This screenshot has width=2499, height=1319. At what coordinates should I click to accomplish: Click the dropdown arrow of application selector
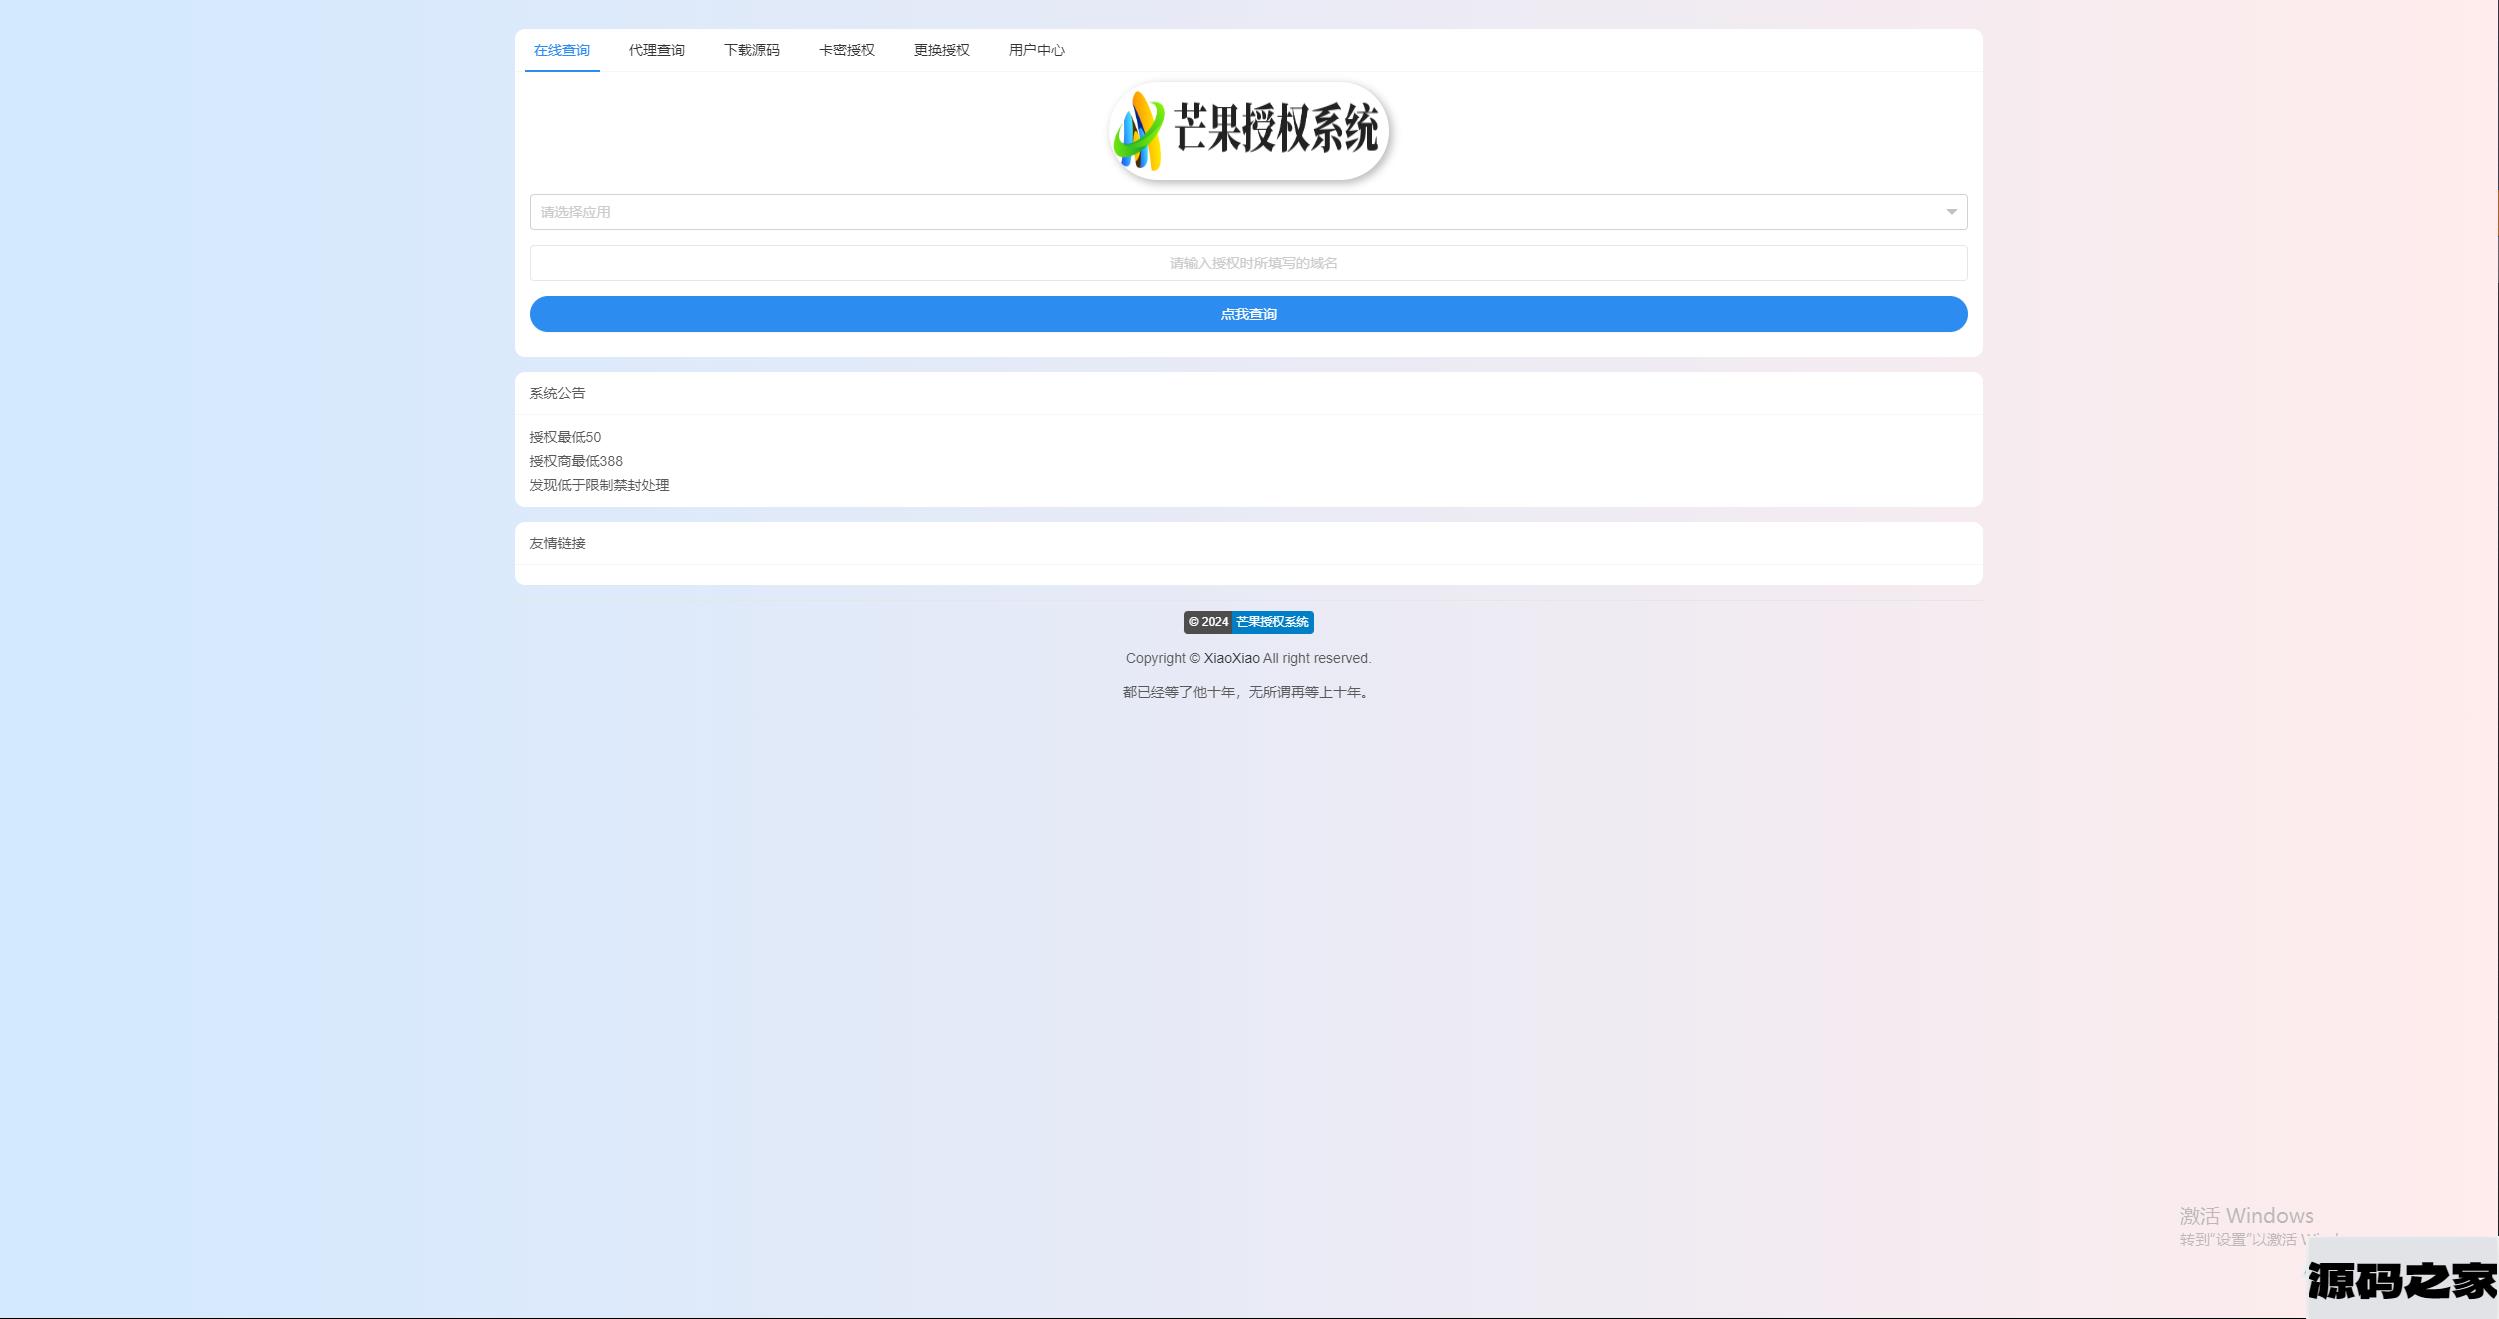[1951, 212]
